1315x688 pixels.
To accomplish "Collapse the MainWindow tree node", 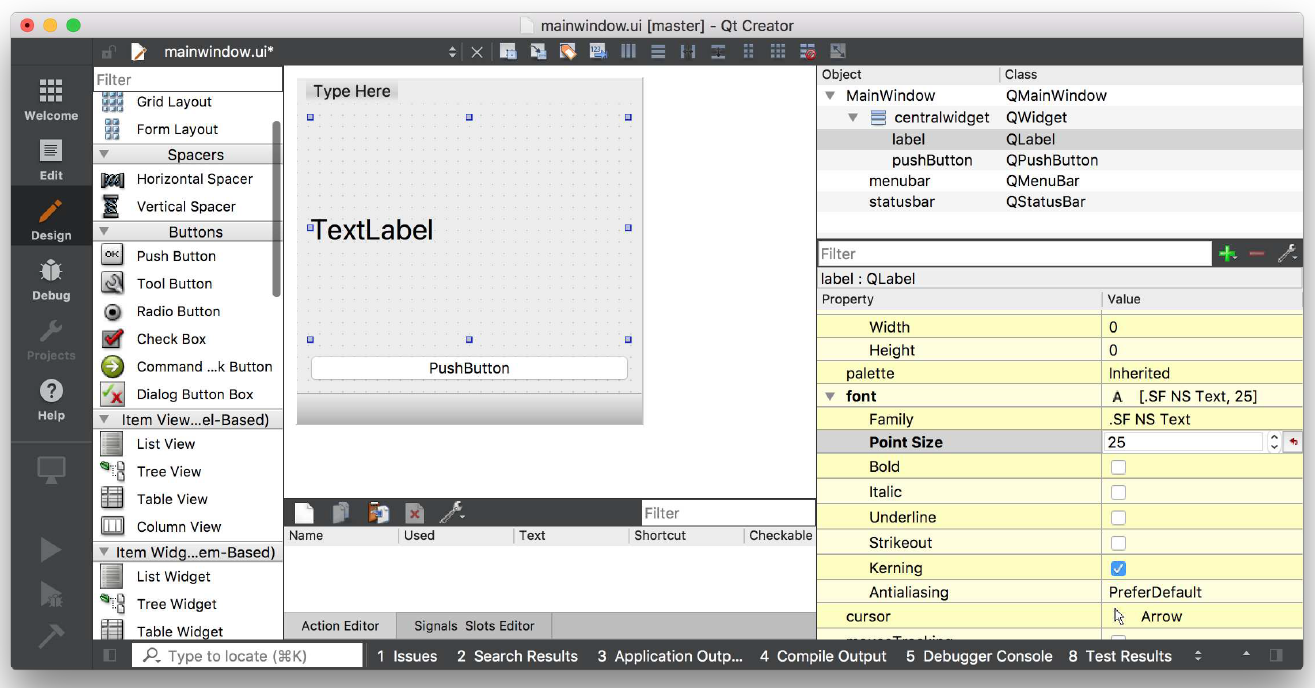I will [x=830, y=96].
